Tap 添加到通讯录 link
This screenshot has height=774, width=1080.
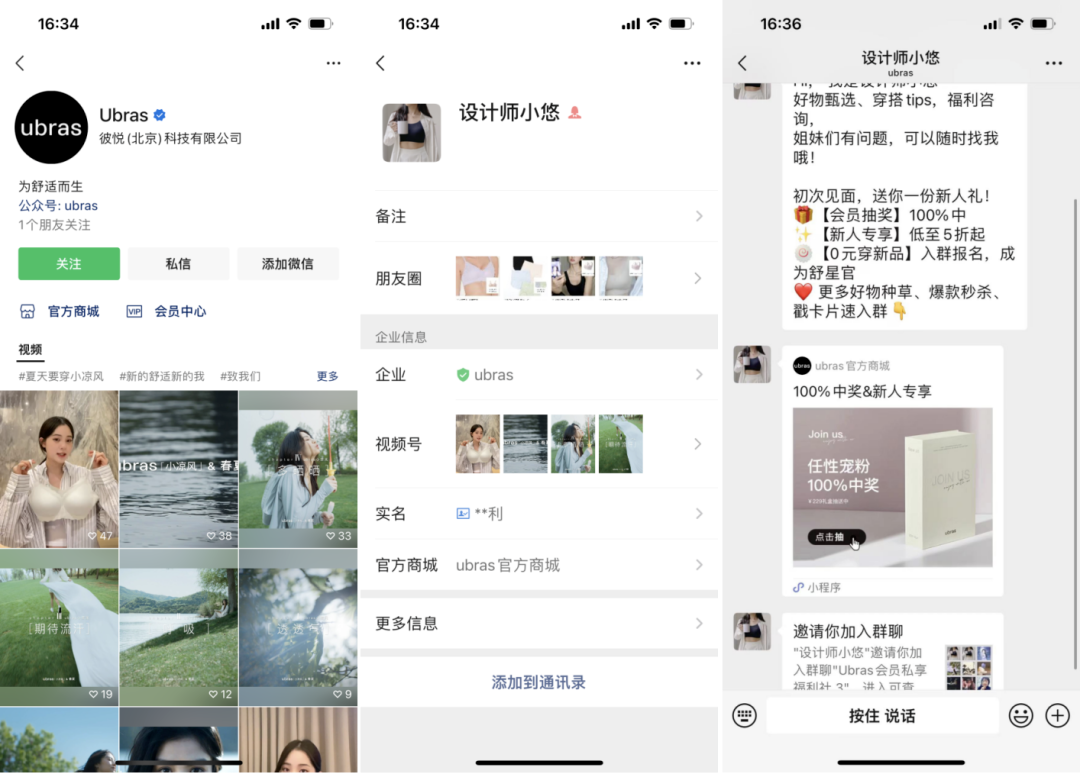point(538,682)
